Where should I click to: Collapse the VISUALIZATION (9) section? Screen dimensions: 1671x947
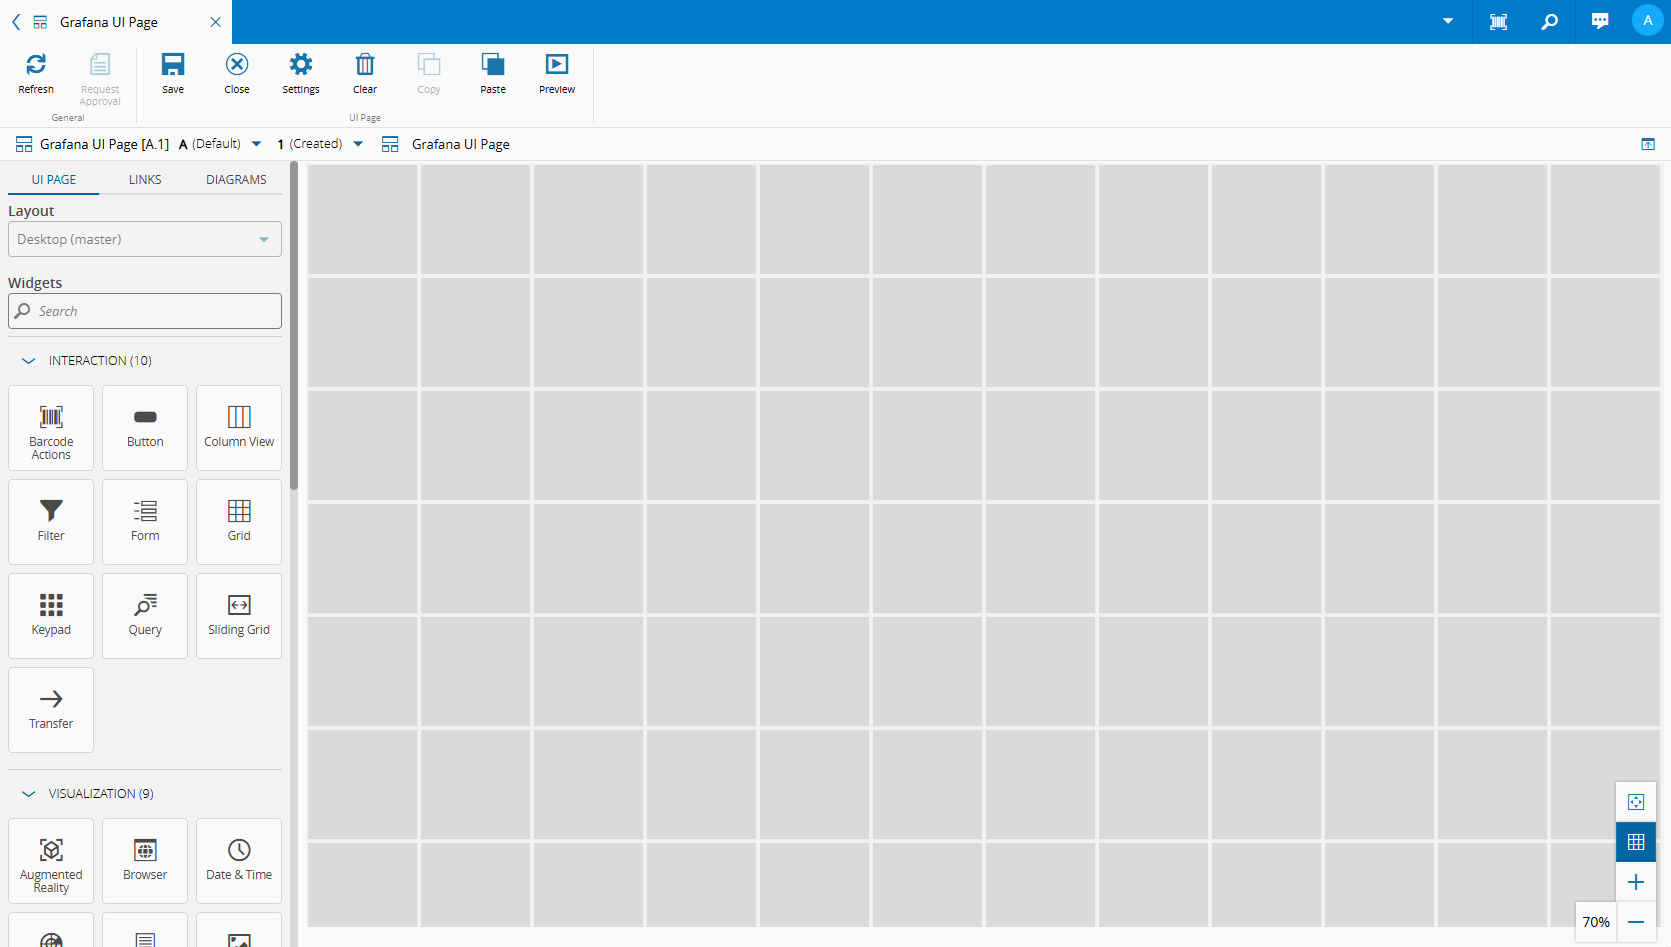[x=29, y=794]
